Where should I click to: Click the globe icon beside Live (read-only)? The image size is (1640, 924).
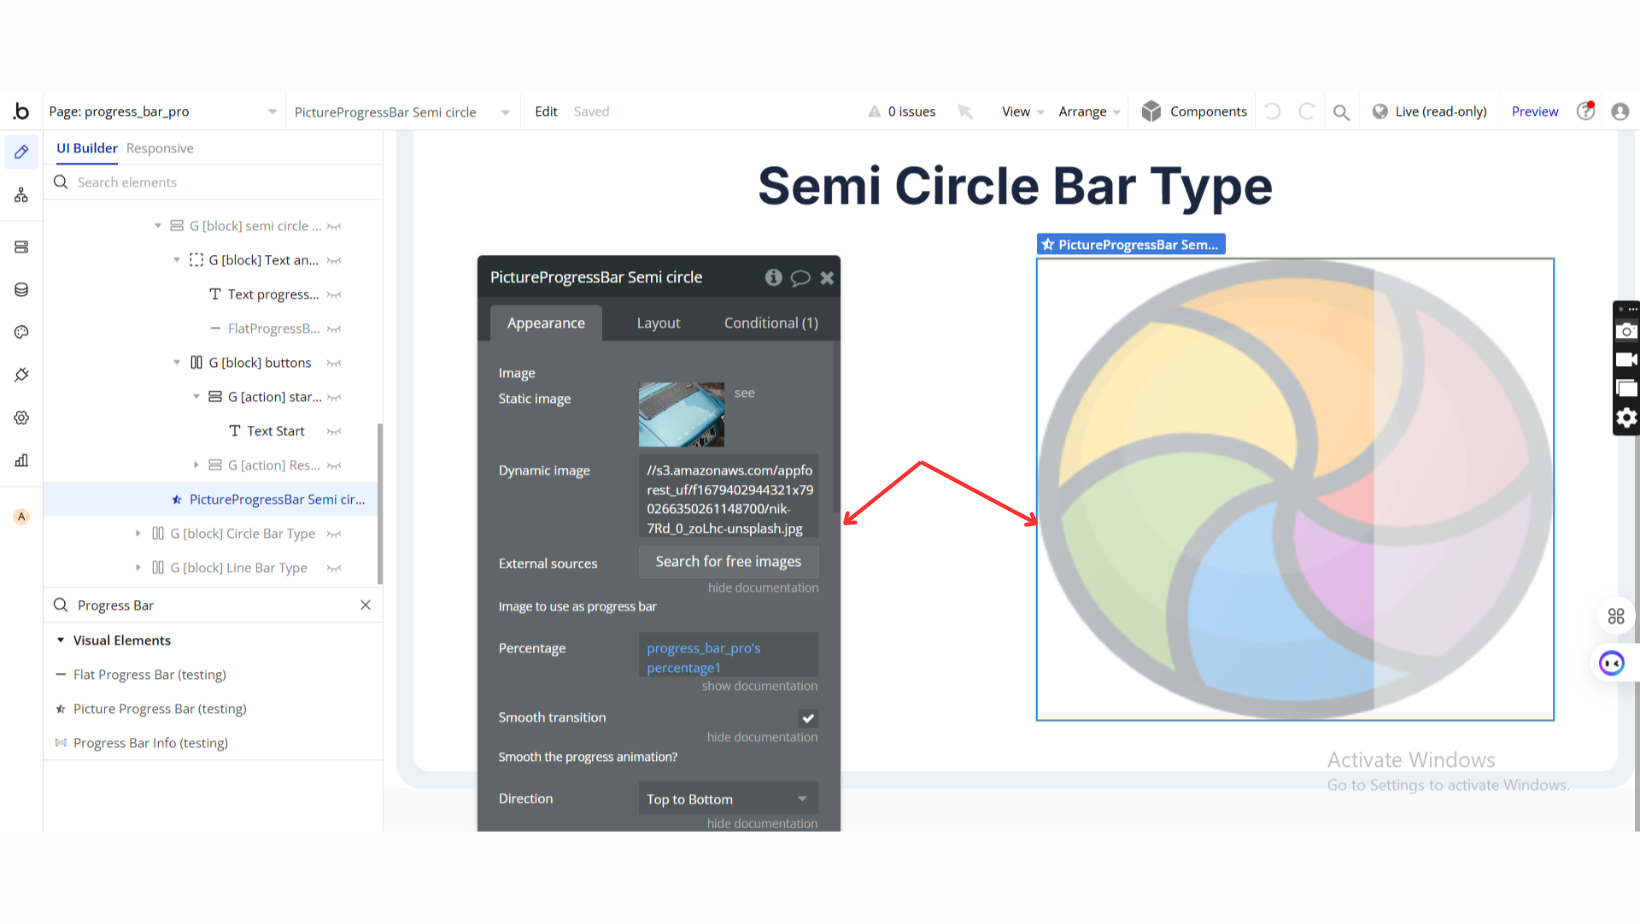point(1380,111)
